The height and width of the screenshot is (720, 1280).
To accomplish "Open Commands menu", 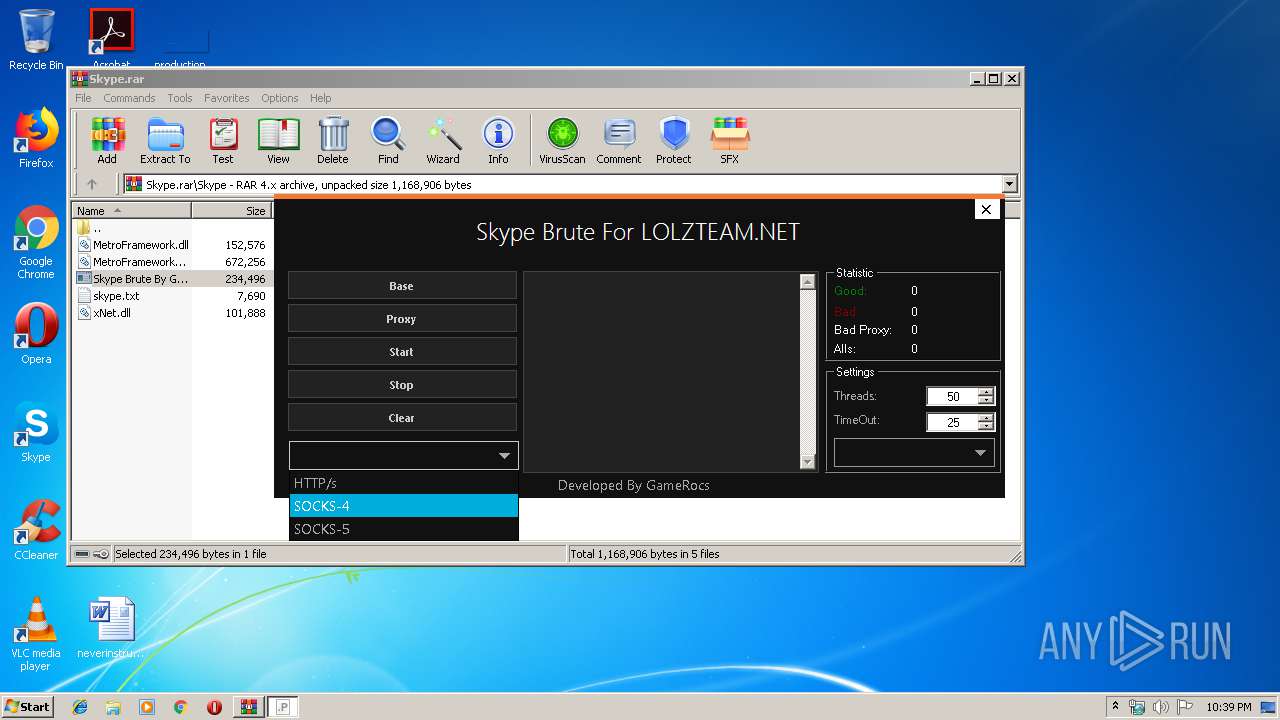I will coord(129,98).
